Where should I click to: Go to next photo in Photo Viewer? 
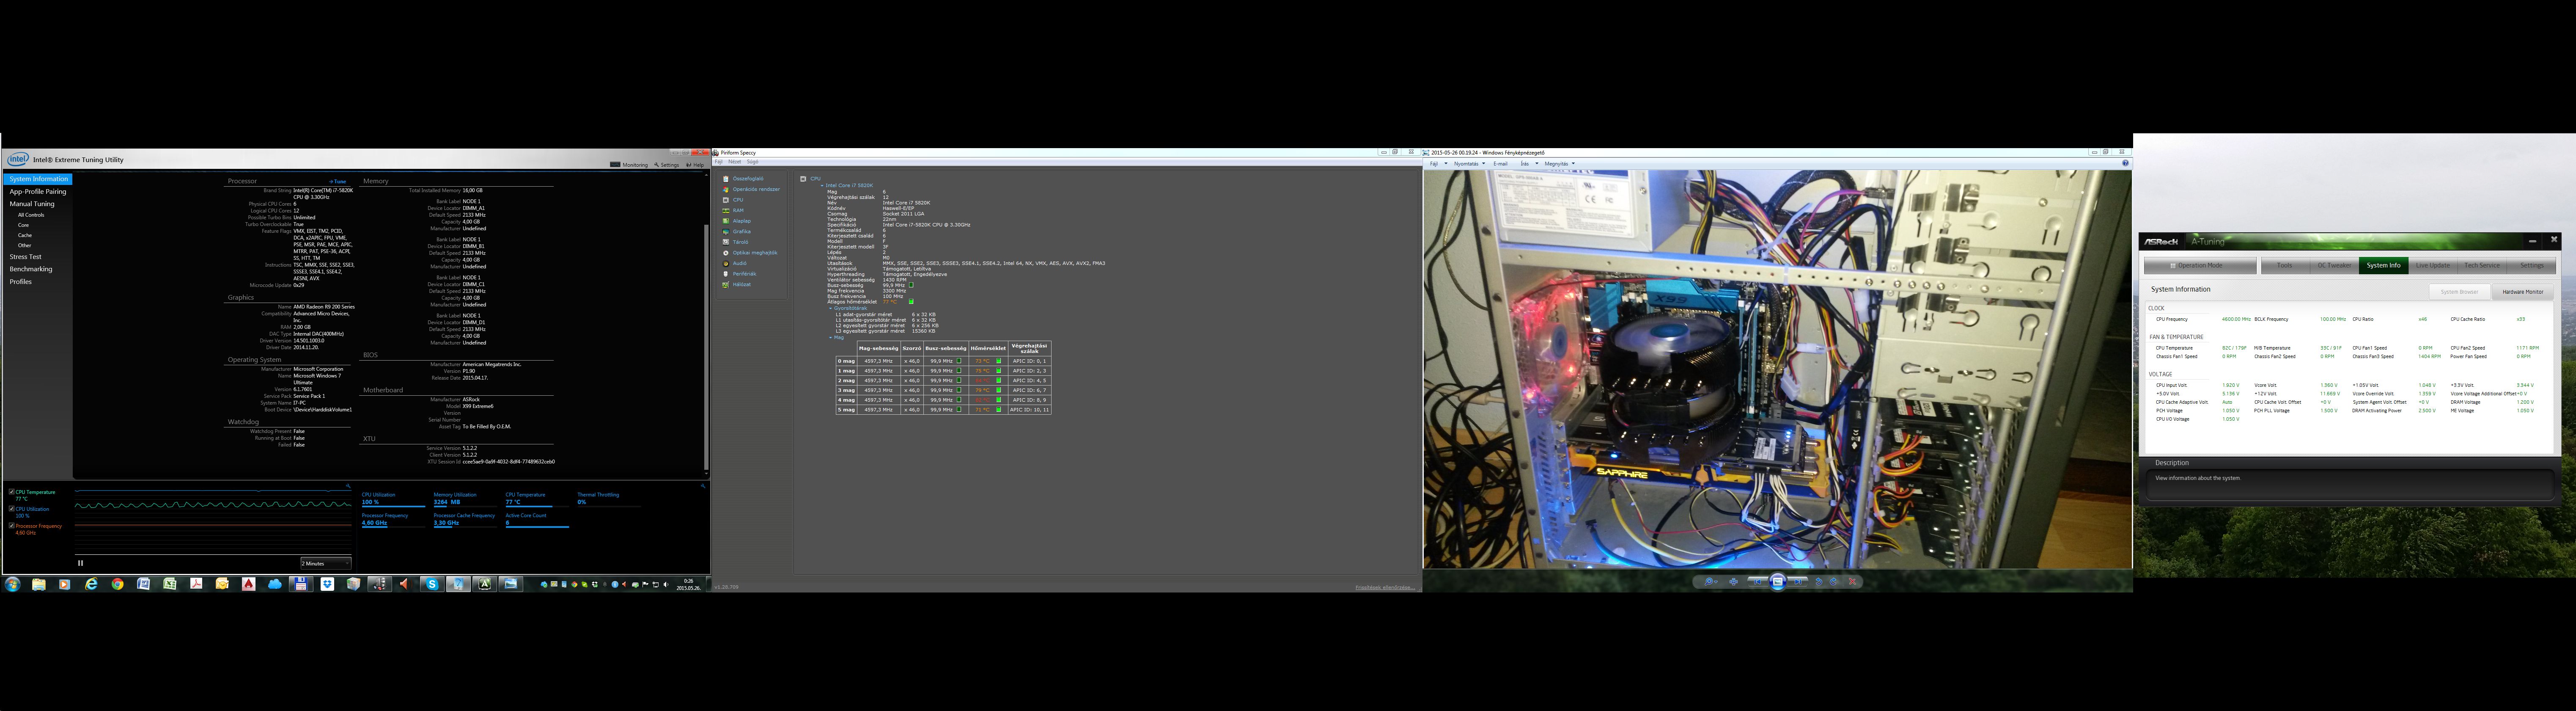1798,582
